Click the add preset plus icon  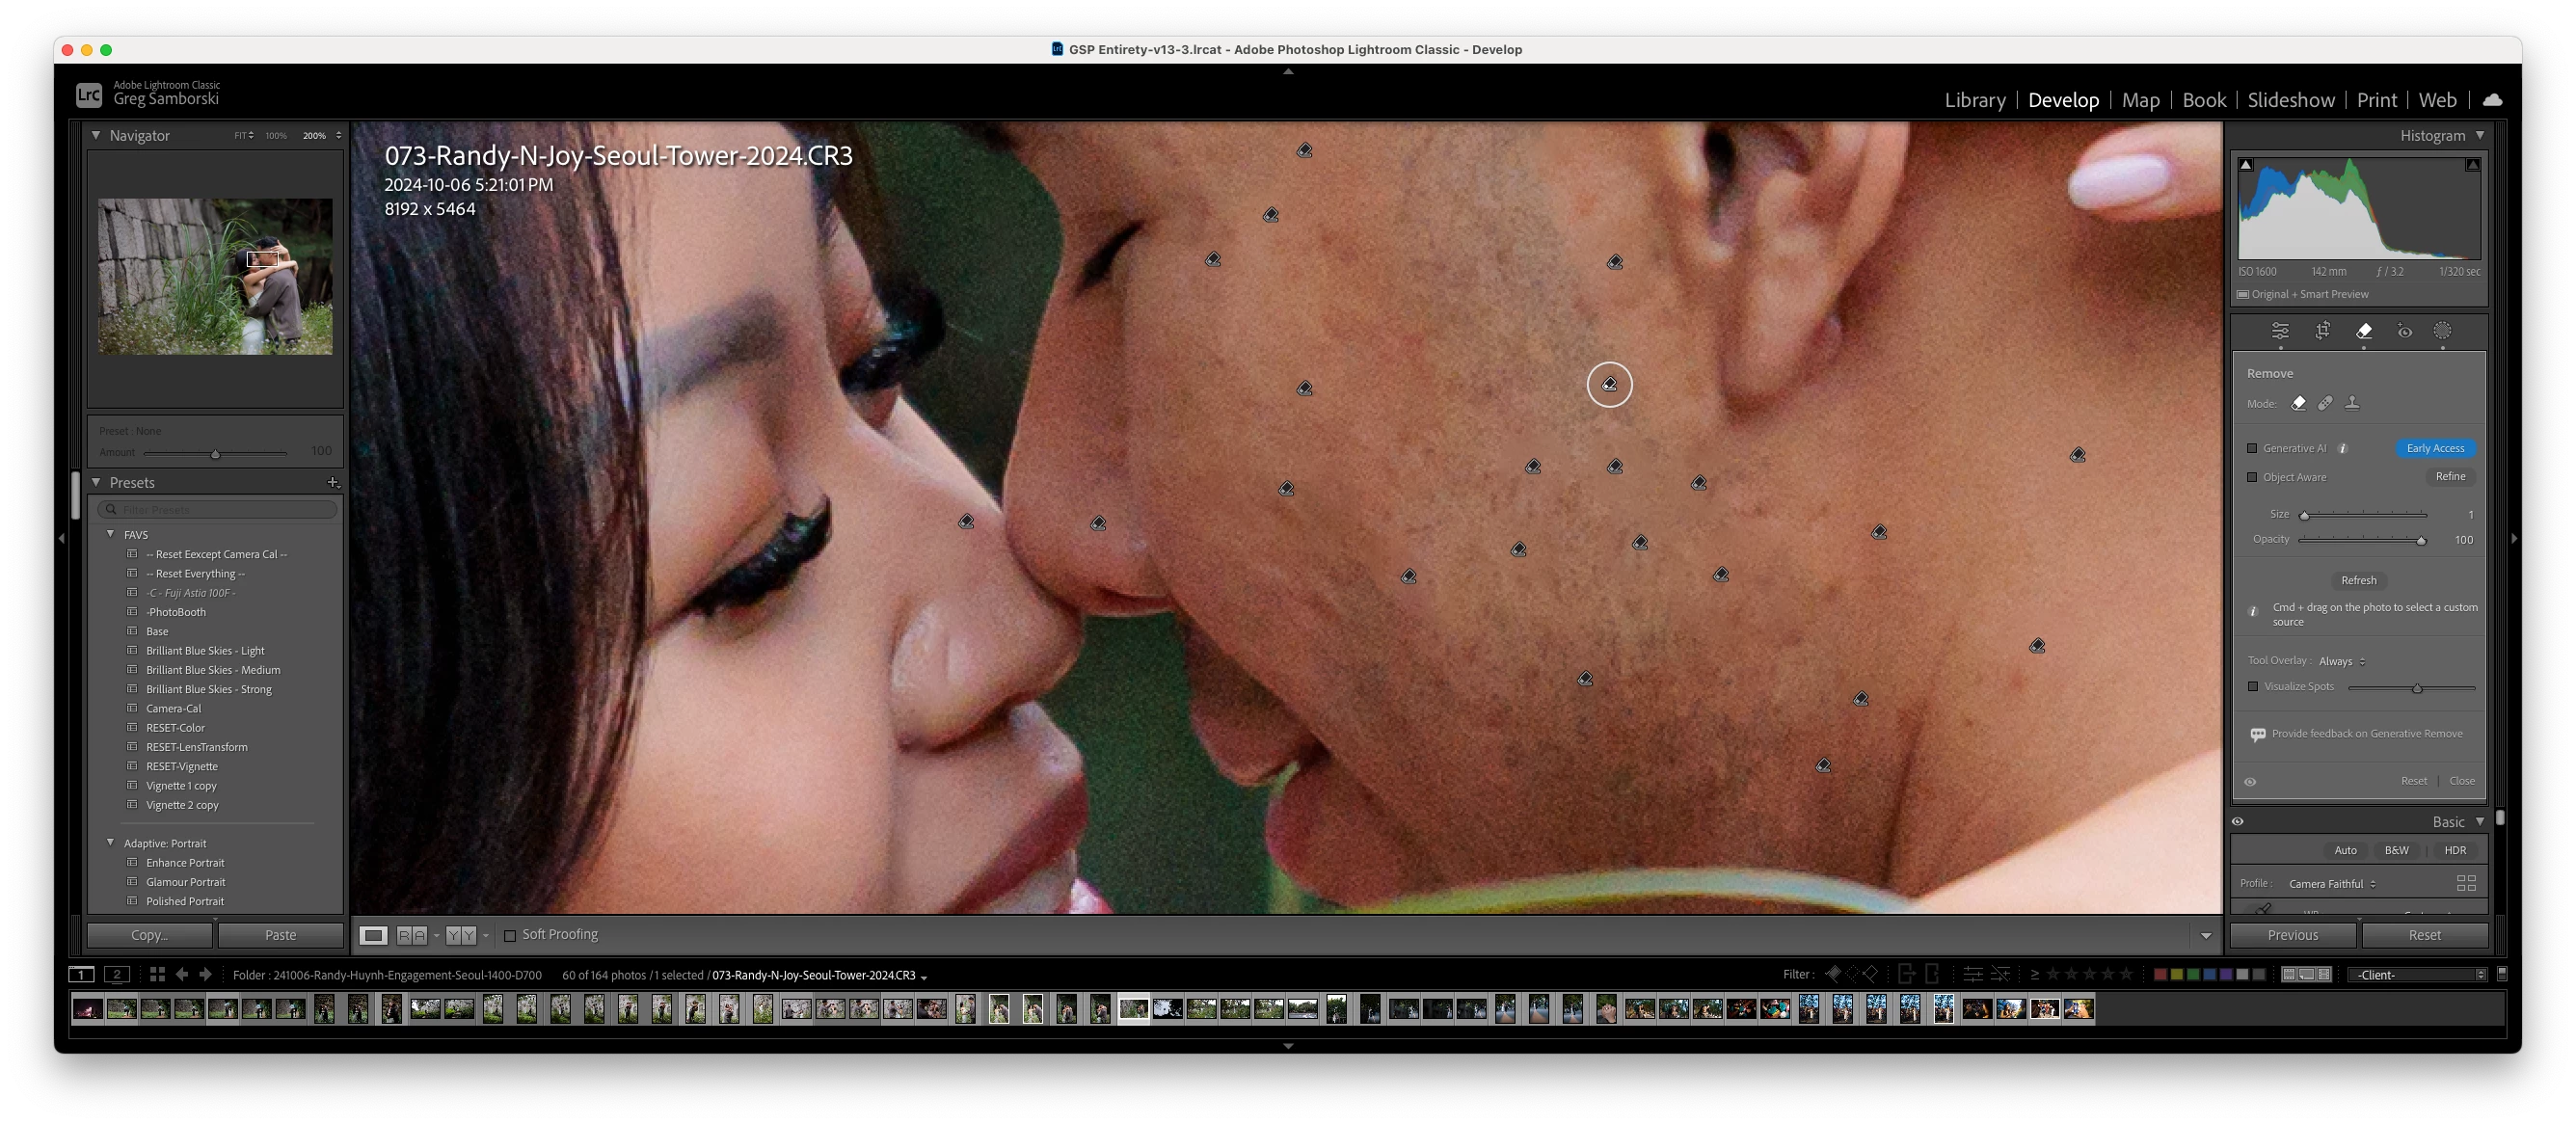333,482
